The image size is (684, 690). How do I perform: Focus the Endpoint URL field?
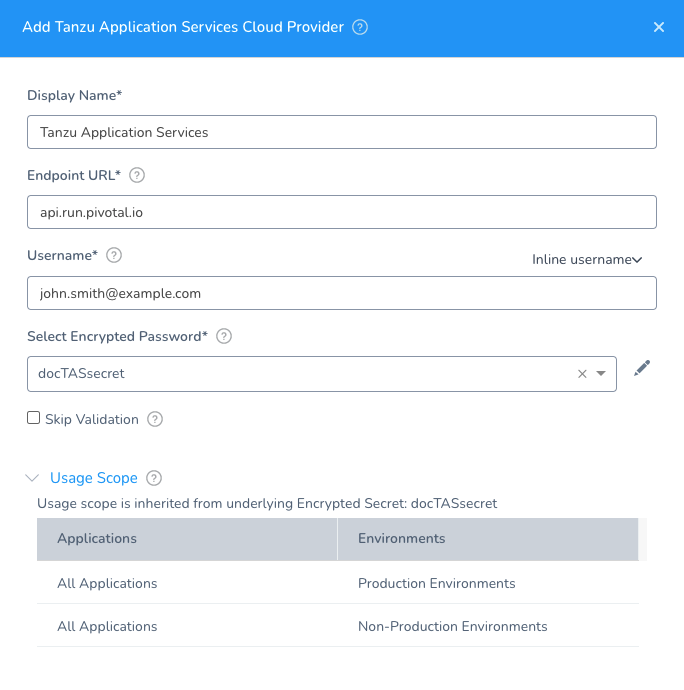342,212
